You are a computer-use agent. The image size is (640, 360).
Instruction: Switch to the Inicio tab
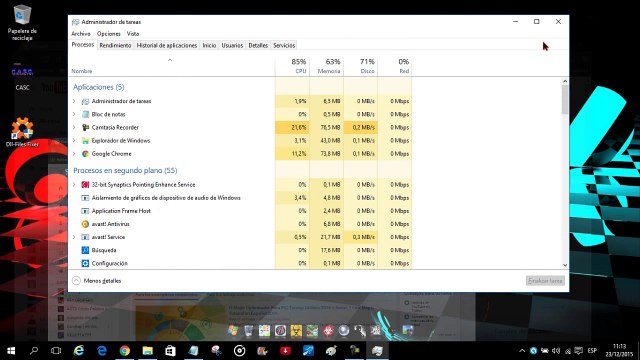pos(209,45)
